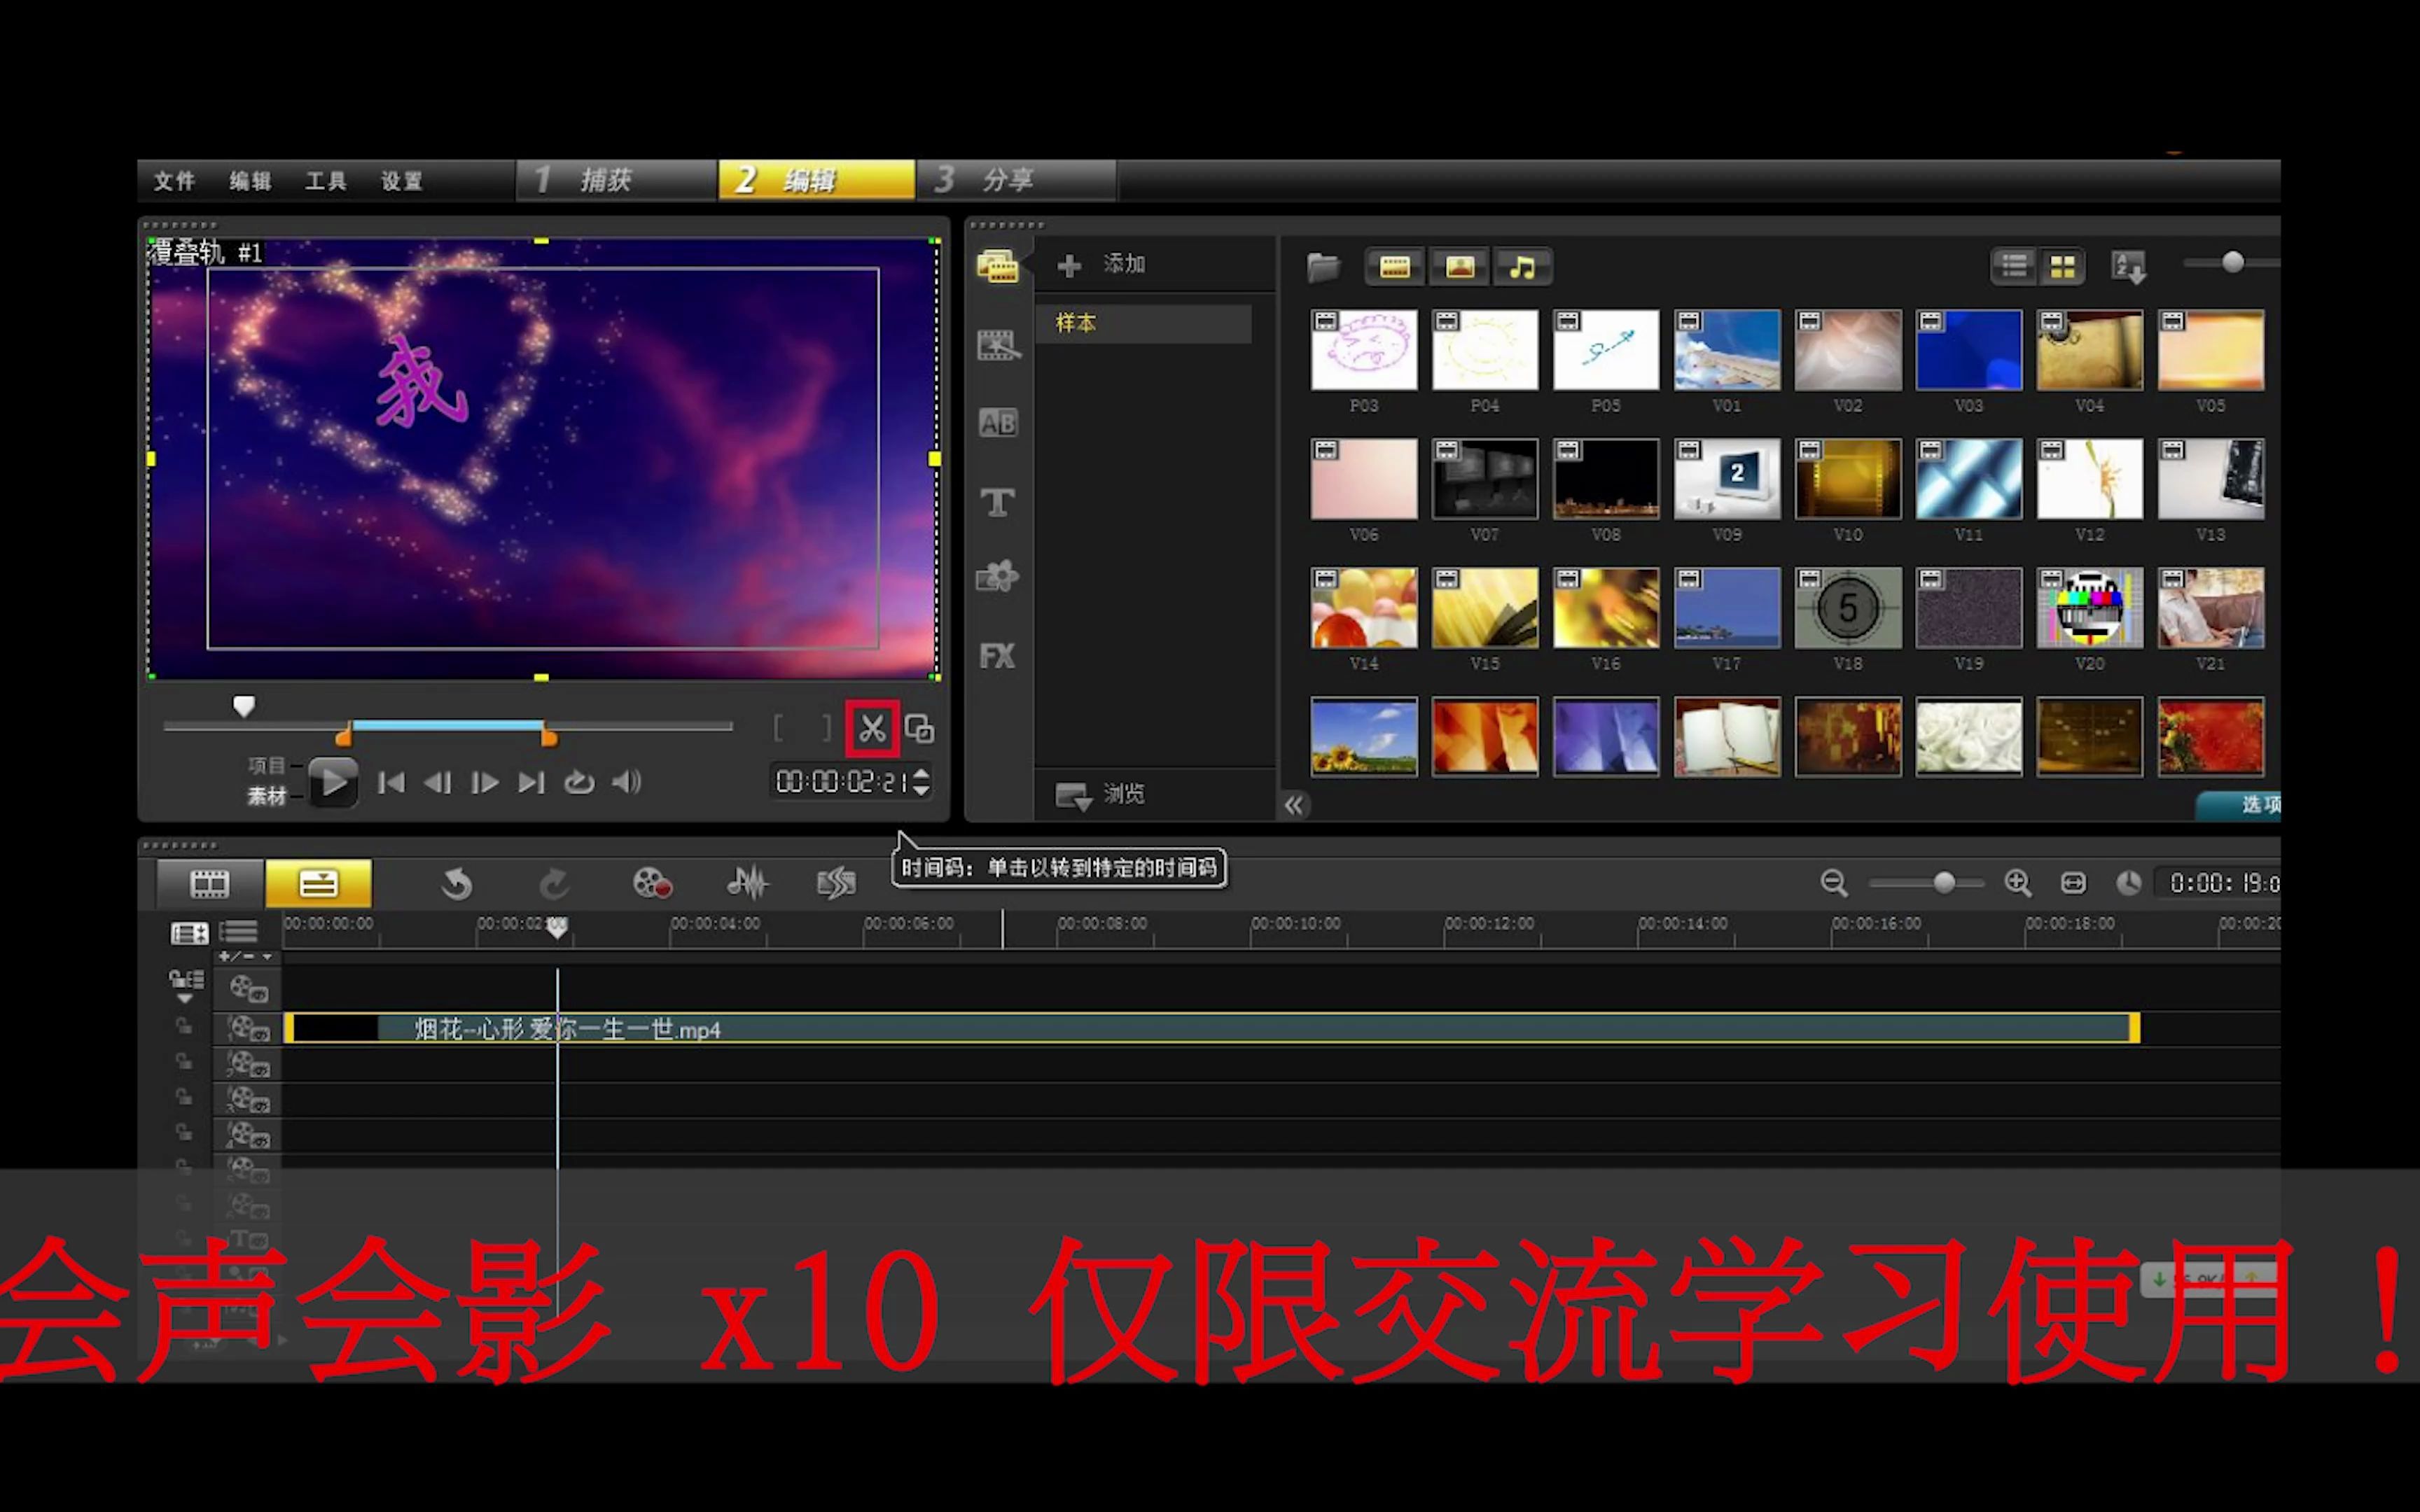Image resolution: width=2420 pixels, height=1512 pixels.
Task: Click the preview timecode field
Action: (x=841, y=781)
